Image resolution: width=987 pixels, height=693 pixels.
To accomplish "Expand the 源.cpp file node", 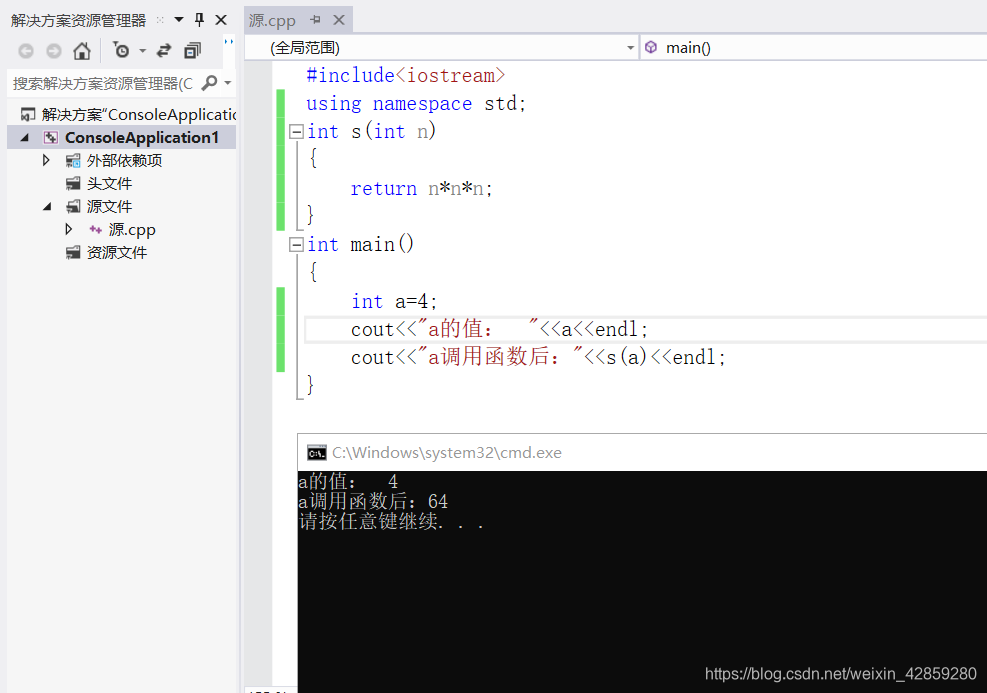I will pos(69,229).
